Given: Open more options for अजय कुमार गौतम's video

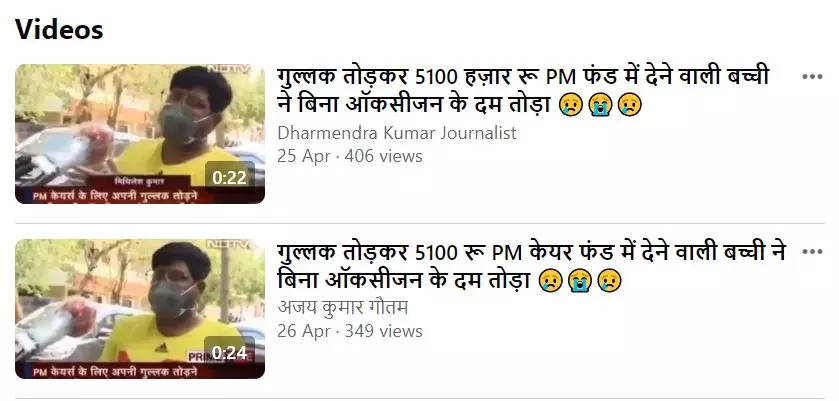Looking at the screenshot, I should [812, 251].
